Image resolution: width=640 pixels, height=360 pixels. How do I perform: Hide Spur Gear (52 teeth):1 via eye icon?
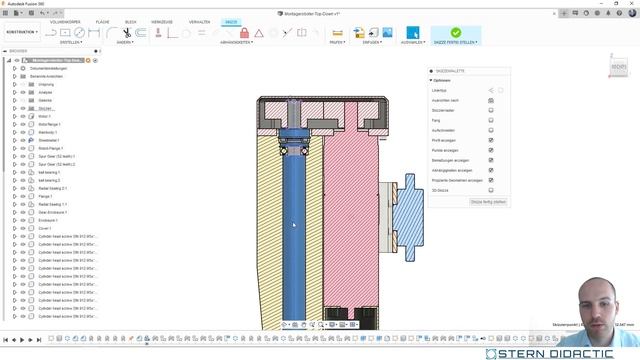[x=23, y=156]
